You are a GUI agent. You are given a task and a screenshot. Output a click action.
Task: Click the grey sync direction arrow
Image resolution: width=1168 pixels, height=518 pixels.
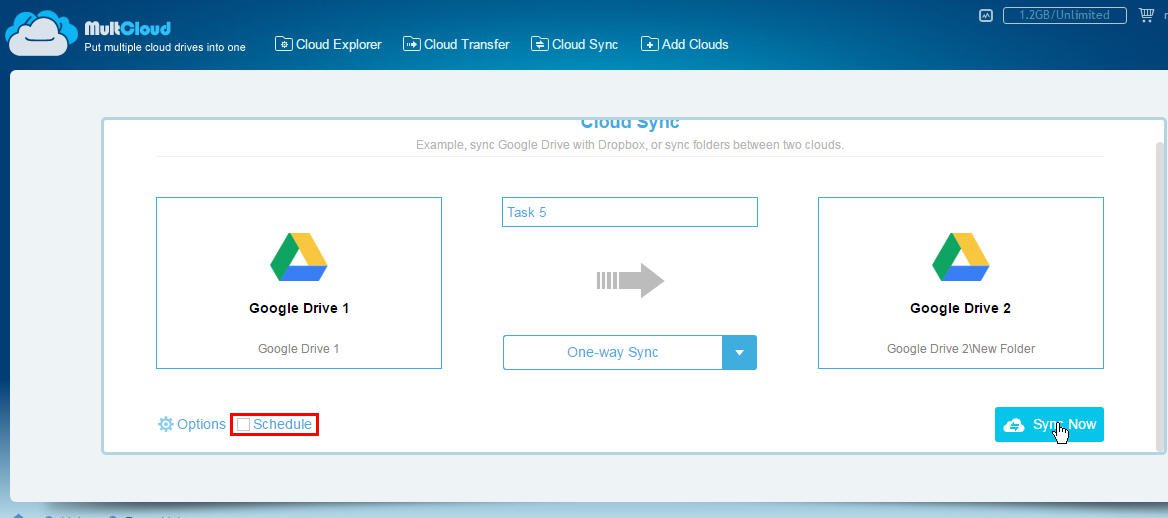point(630,280)
